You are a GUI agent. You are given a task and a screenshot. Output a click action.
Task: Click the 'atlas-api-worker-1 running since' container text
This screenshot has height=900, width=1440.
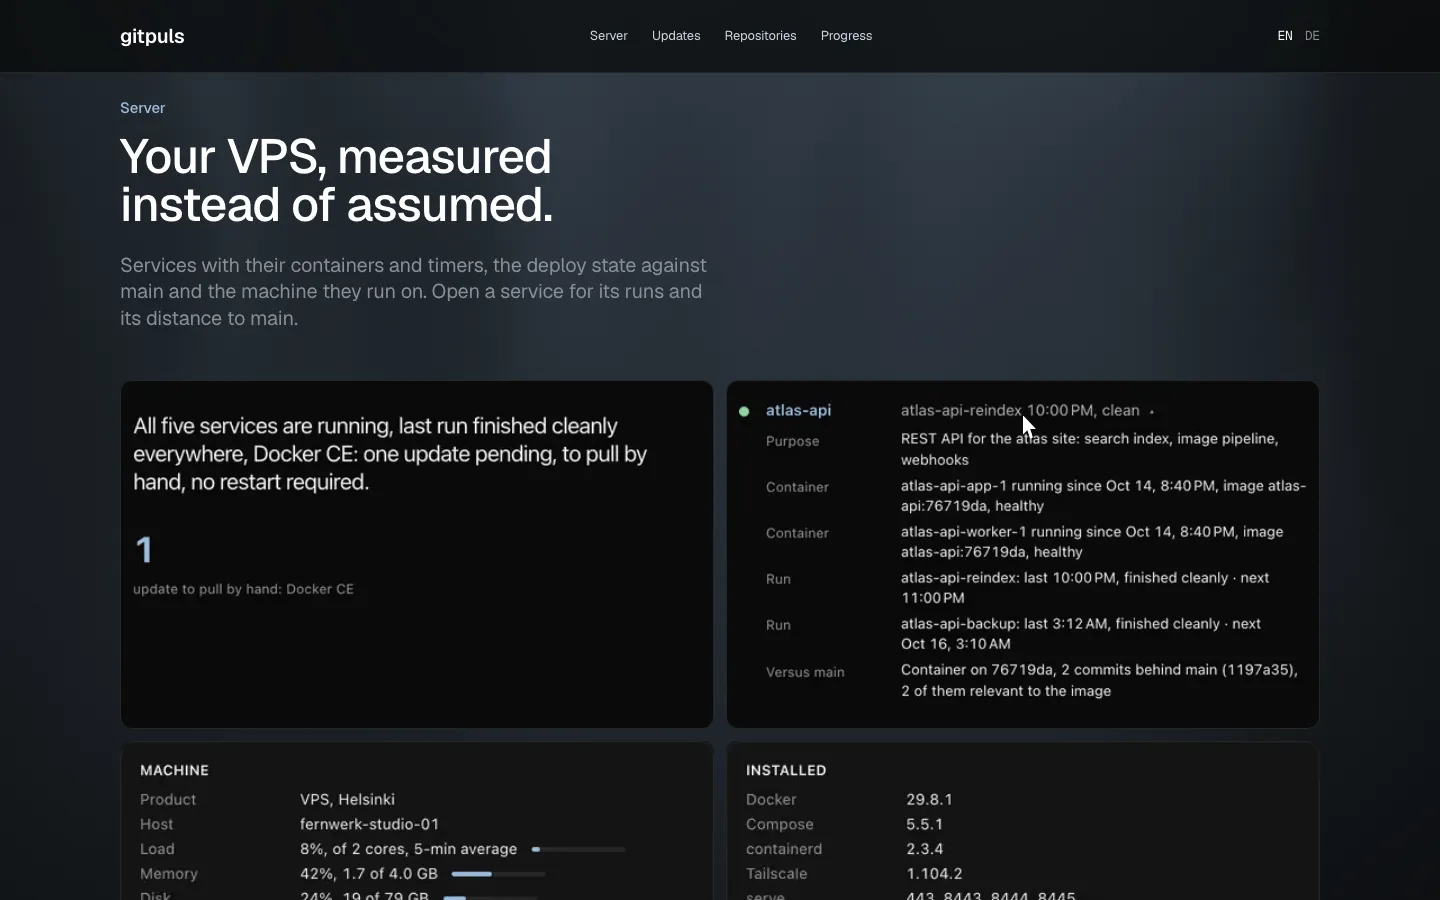(1092, 542)
